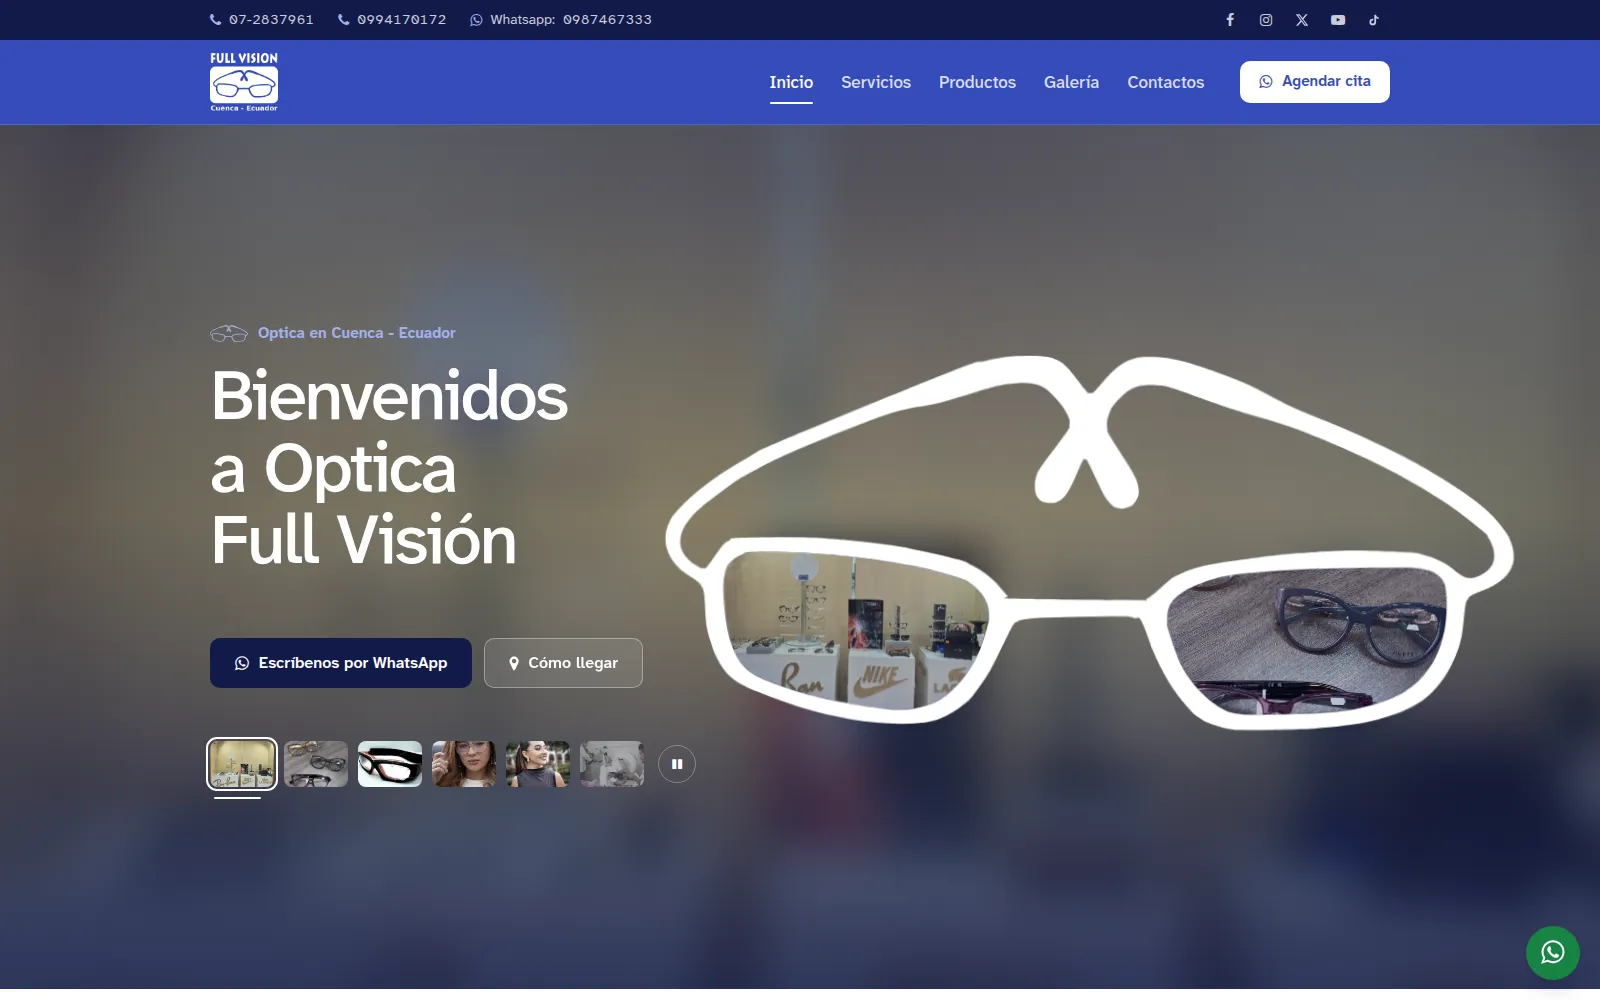
Task: Open Whatsapp: 0987467333 link
Action: [561, 20]
